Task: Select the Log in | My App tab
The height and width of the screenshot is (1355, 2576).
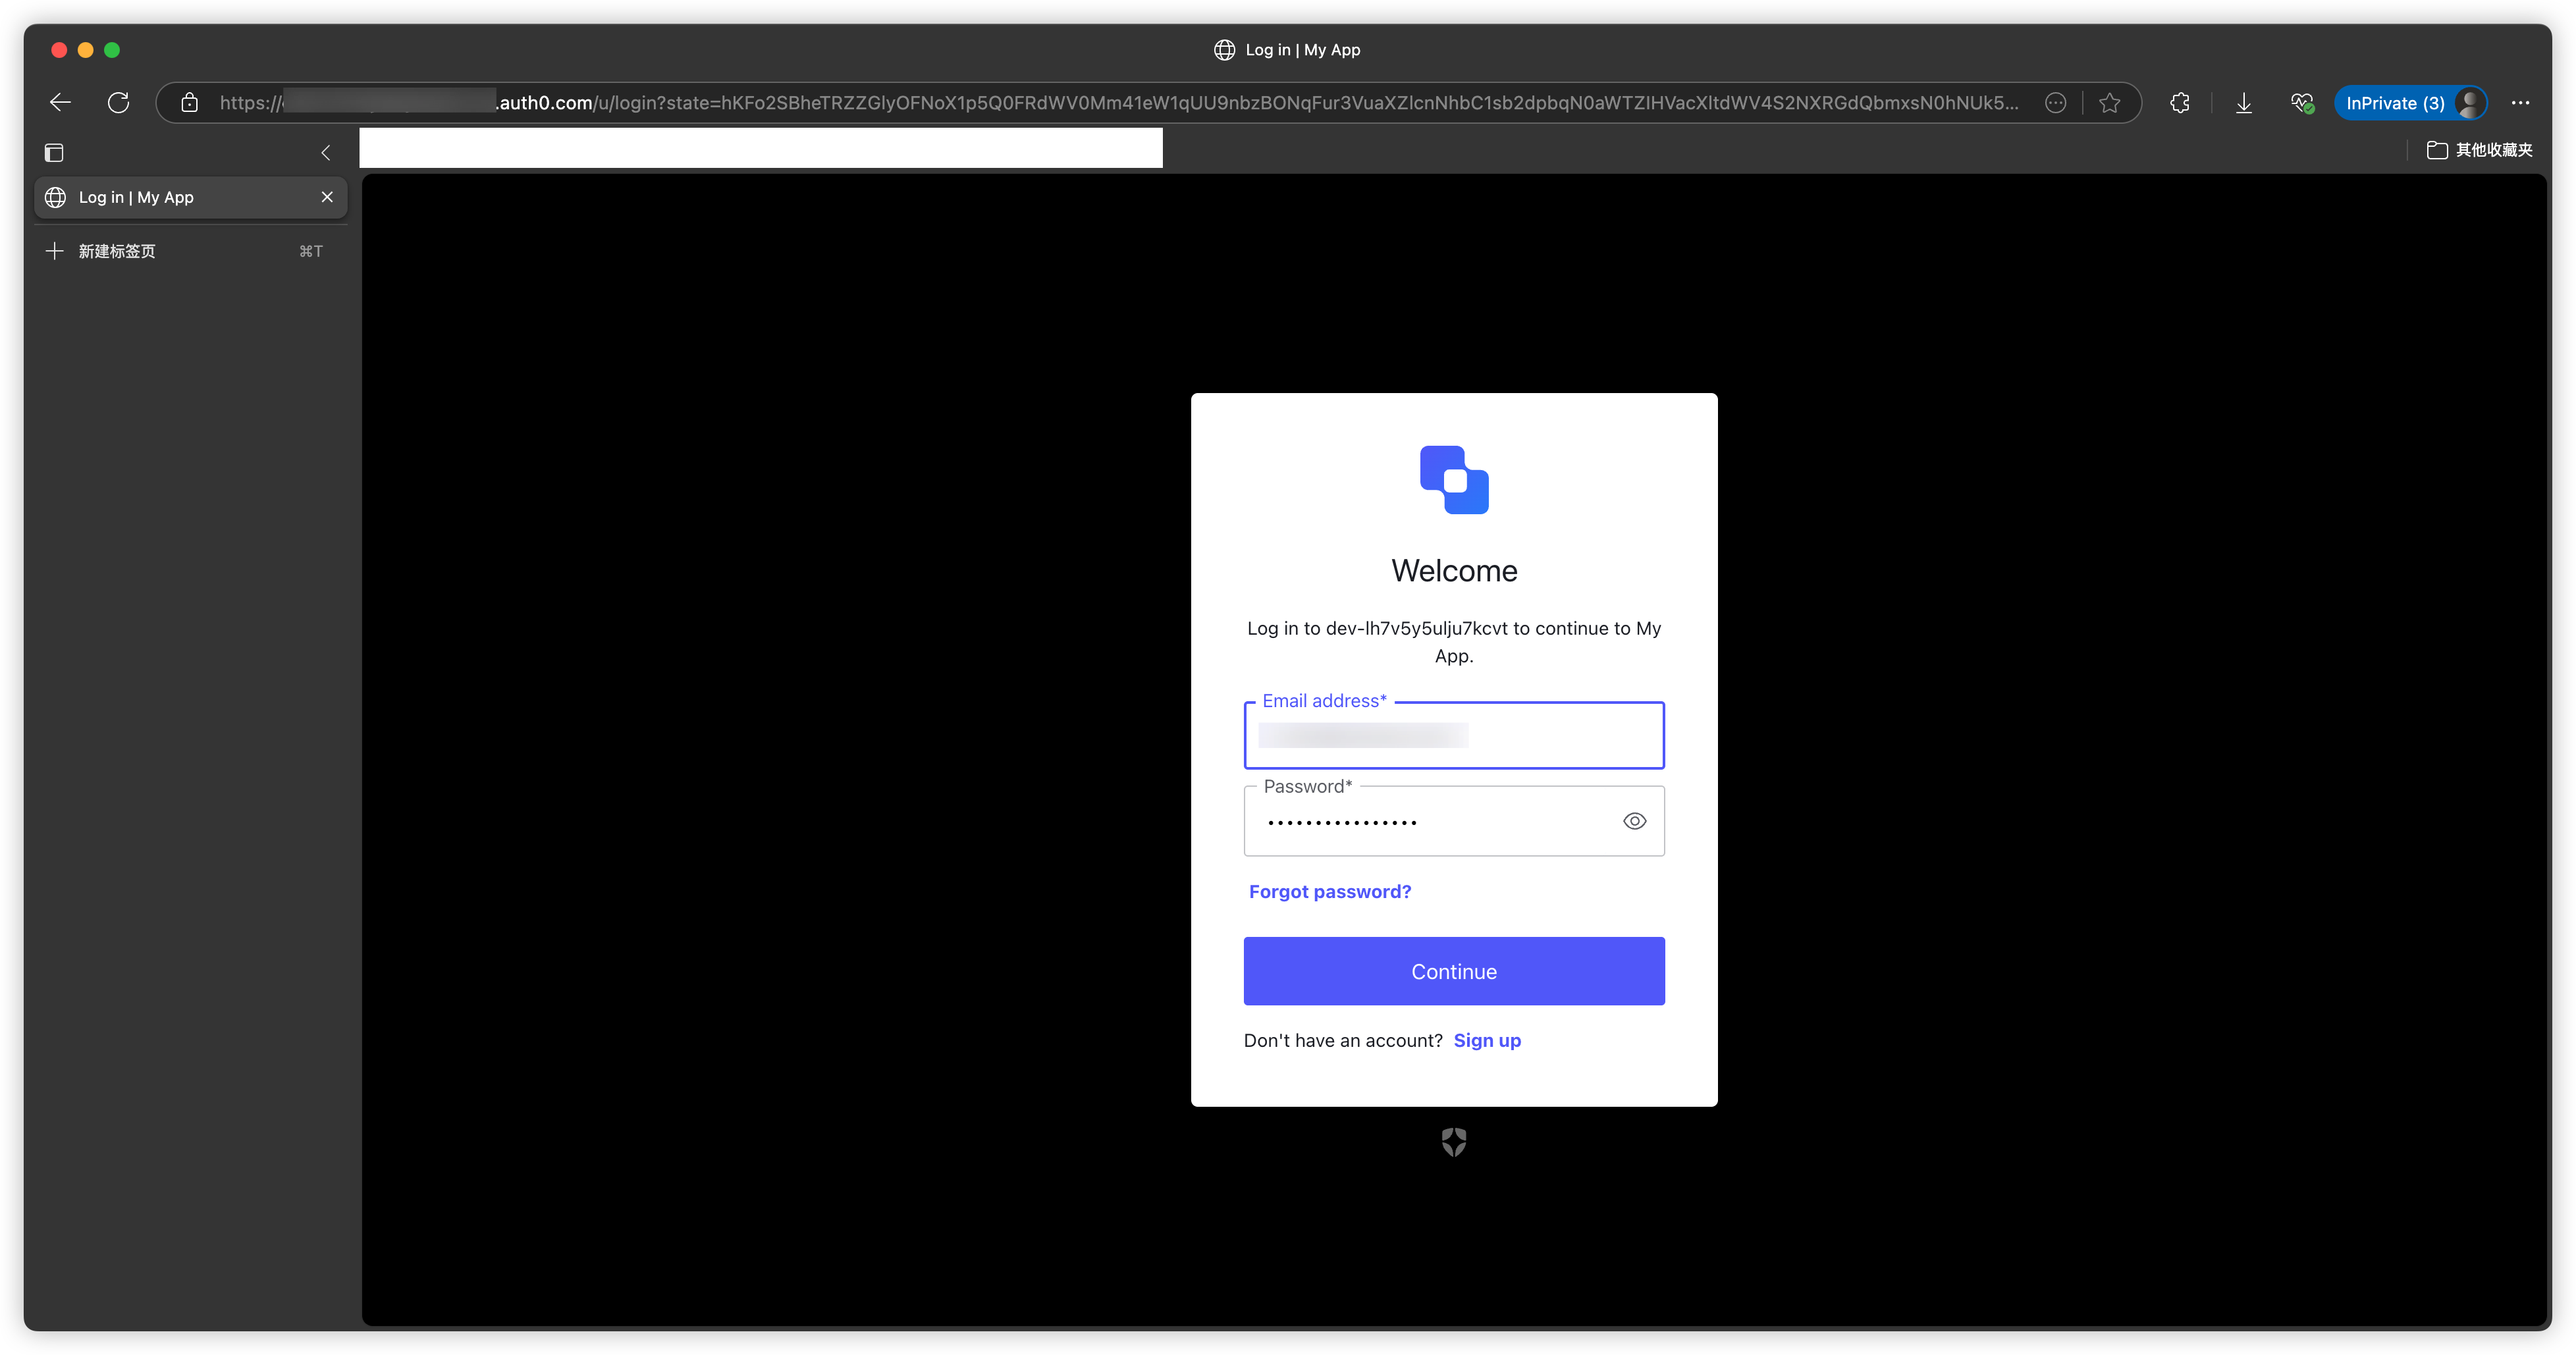Action: [x=191, y=197]
